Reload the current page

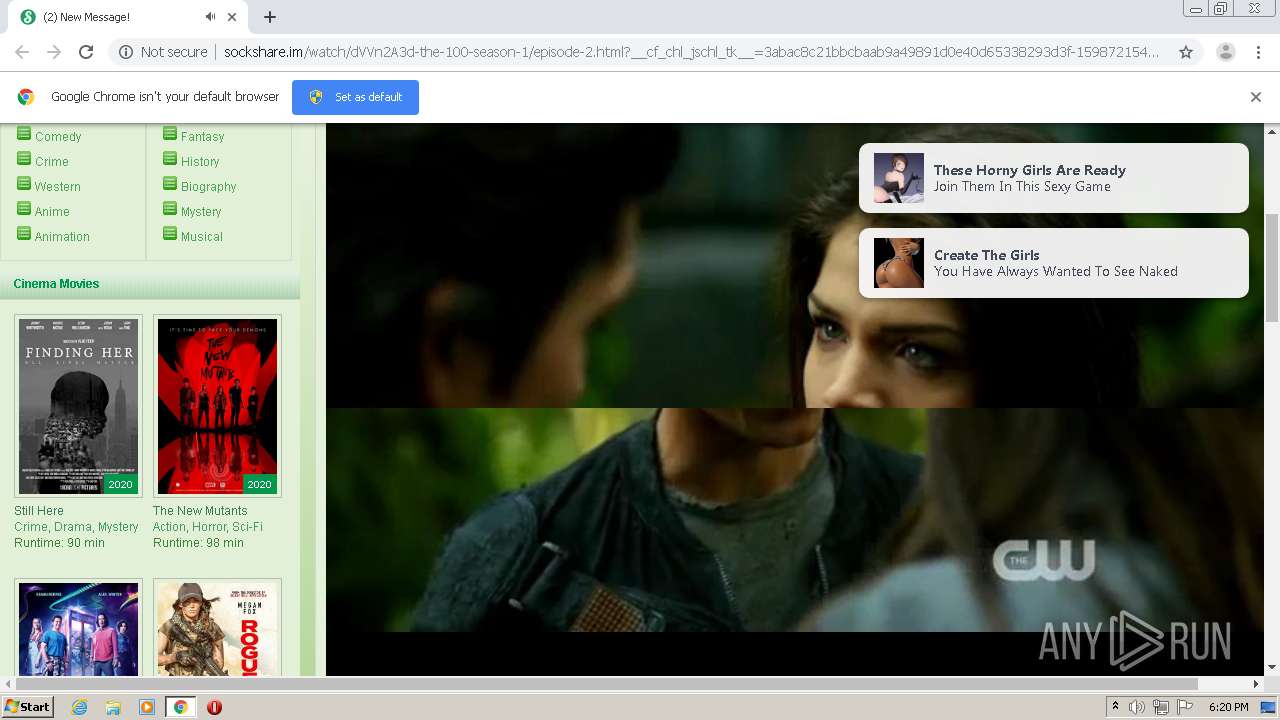pos(86,52)
